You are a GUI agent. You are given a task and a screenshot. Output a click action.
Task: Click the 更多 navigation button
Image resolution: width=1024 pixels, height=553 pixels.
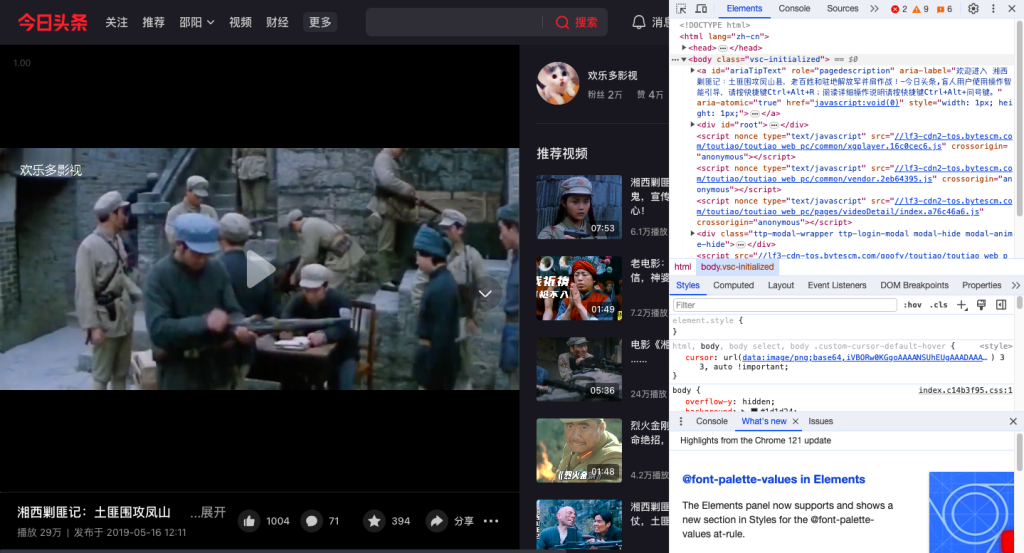[320, 22]
